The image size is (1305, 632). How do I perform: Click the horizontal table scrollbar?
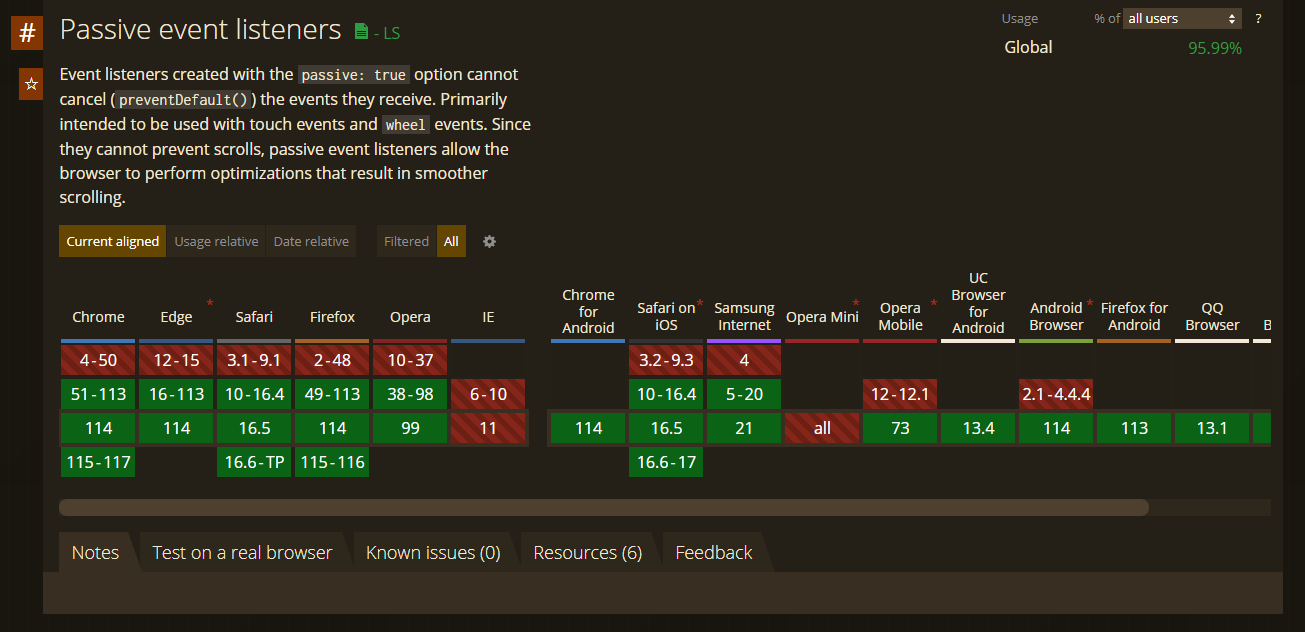pos(604,507)
